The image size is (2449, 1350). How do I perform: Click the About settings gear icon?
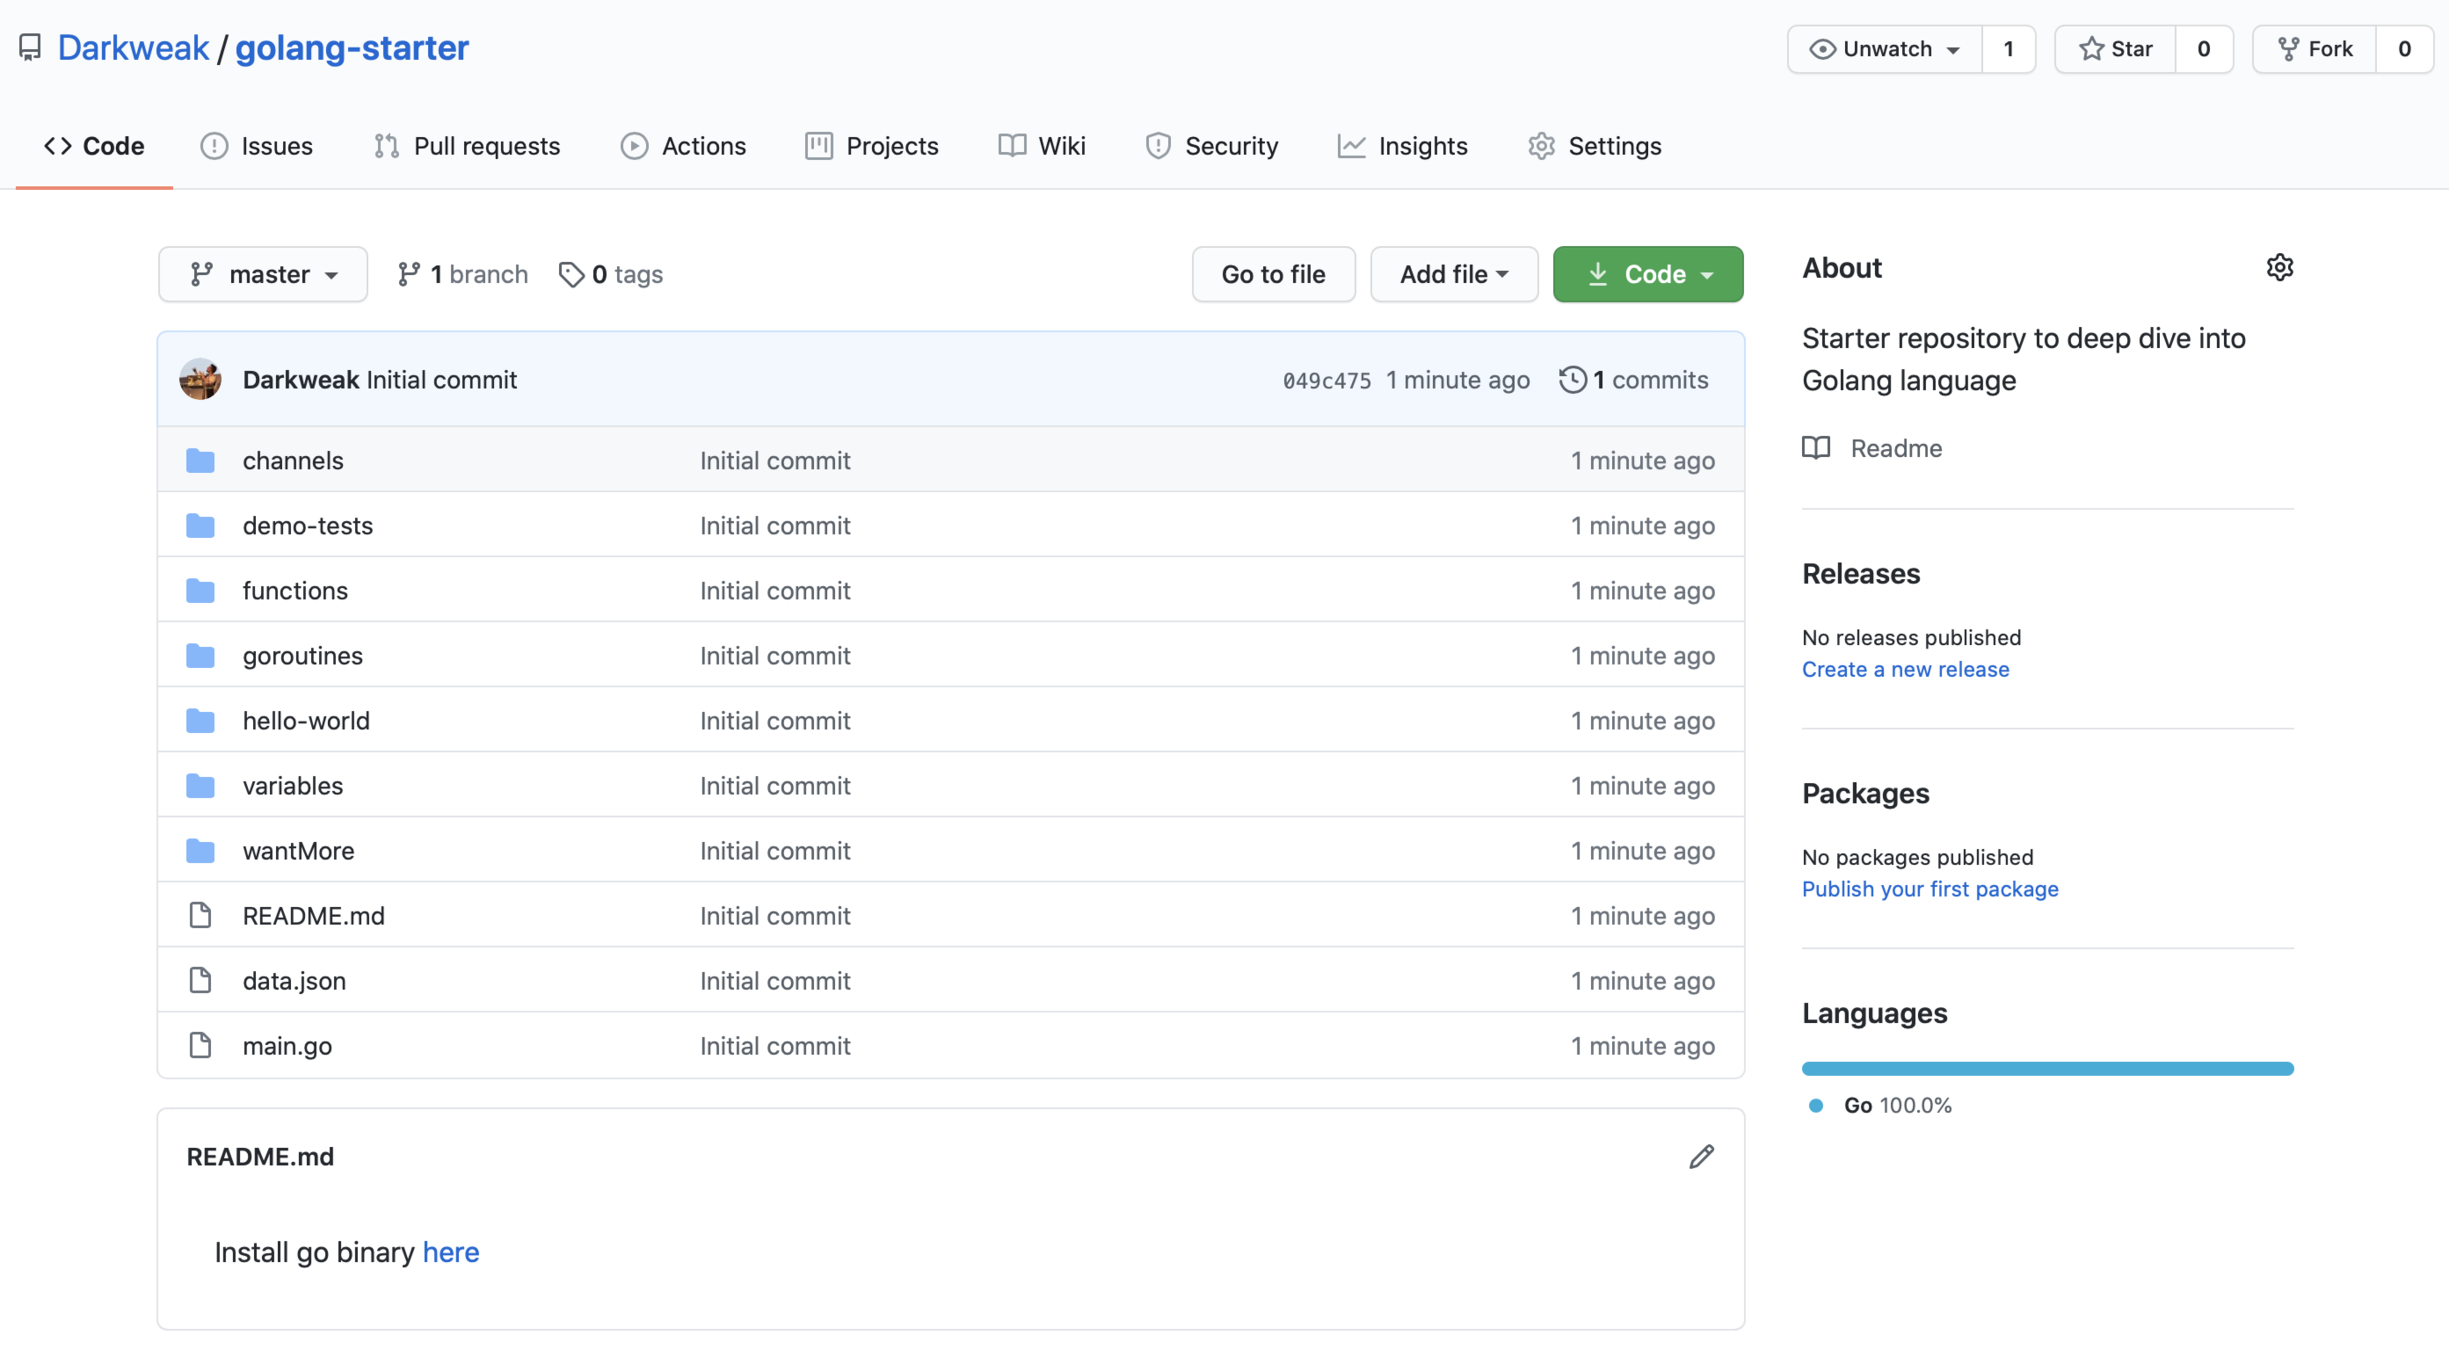coord(2279,267)
